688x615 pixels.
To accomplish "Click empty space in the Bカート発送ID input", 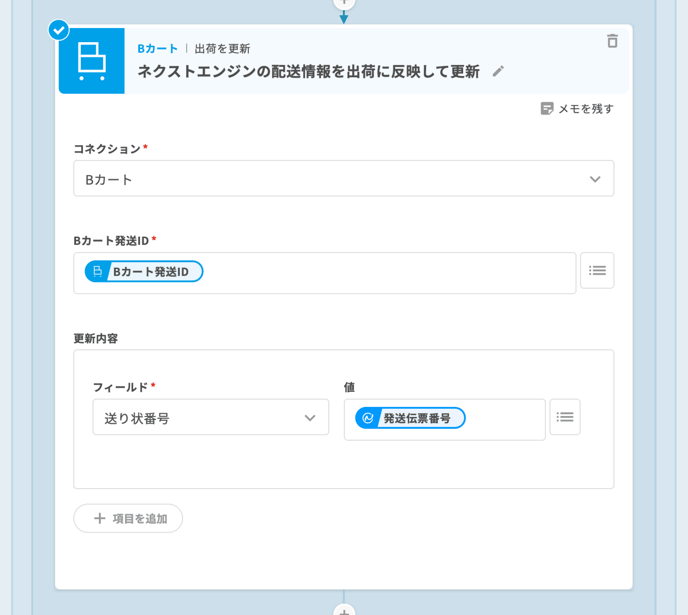I will (390, 272).
